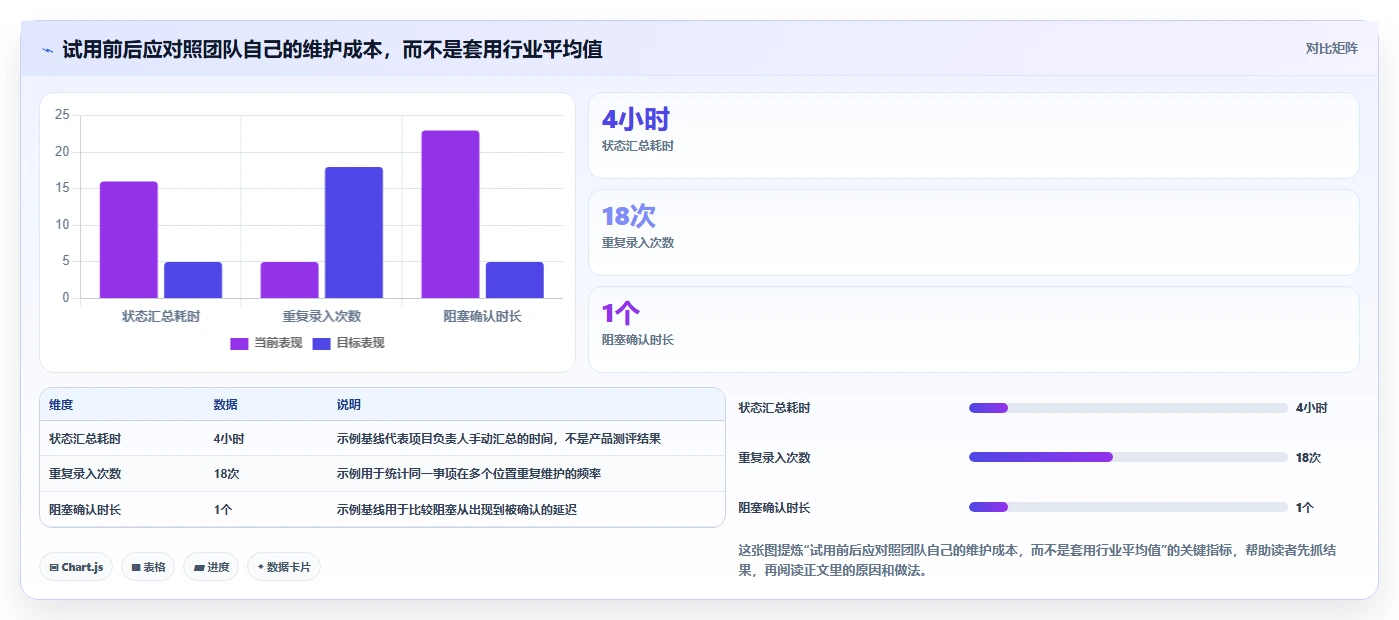The height and width of the screenshot is (620, 1399).
Task: Open the 4小时 data card
Action: [x=974, y=135]
